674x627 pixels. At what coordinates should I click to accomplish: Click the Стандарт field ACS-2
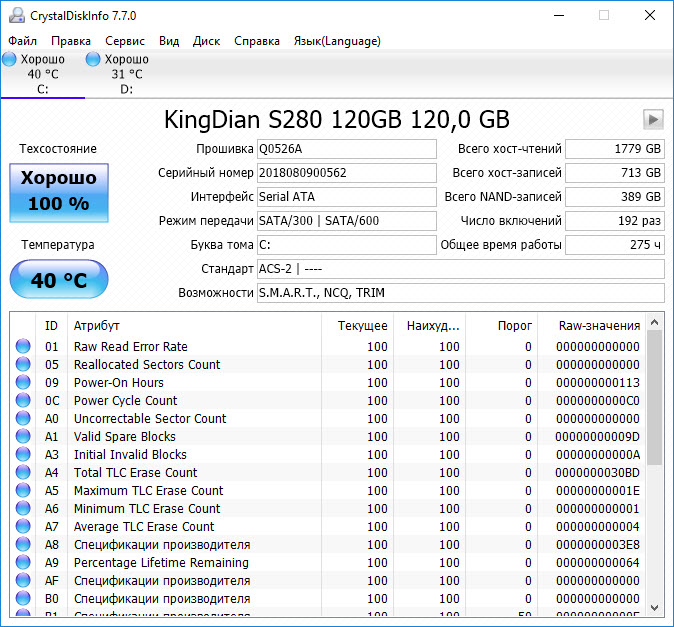pyautogui.click(x=461, y=269)
